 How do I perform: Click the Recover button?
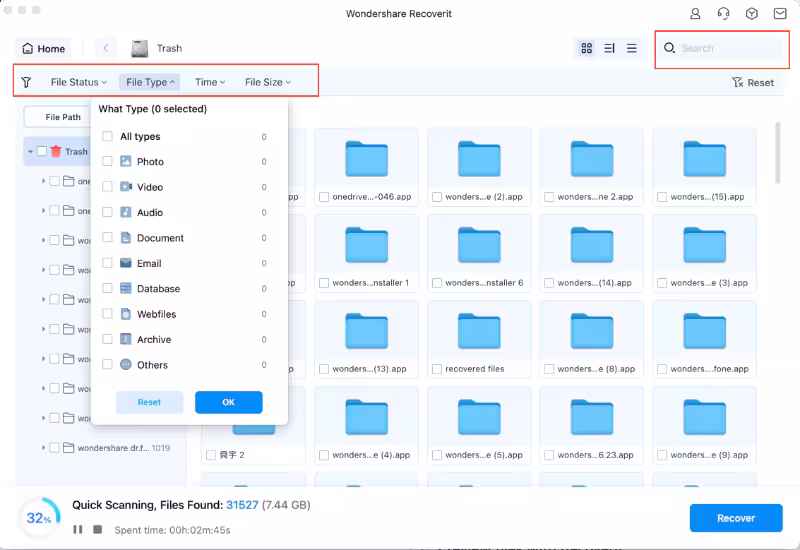point(736,518)
